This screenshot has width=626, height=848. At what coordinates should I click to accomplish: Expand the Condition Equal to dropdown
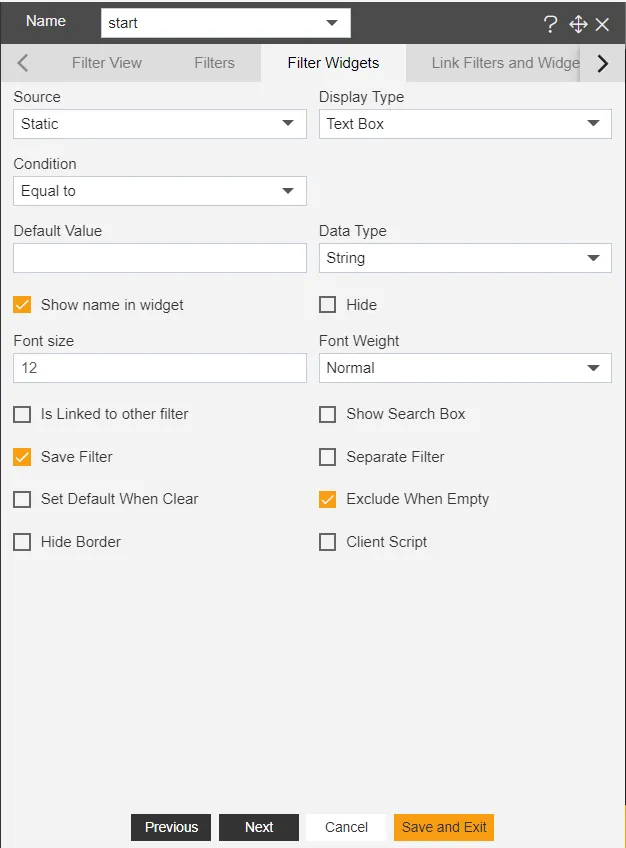(x=160, y=191)
